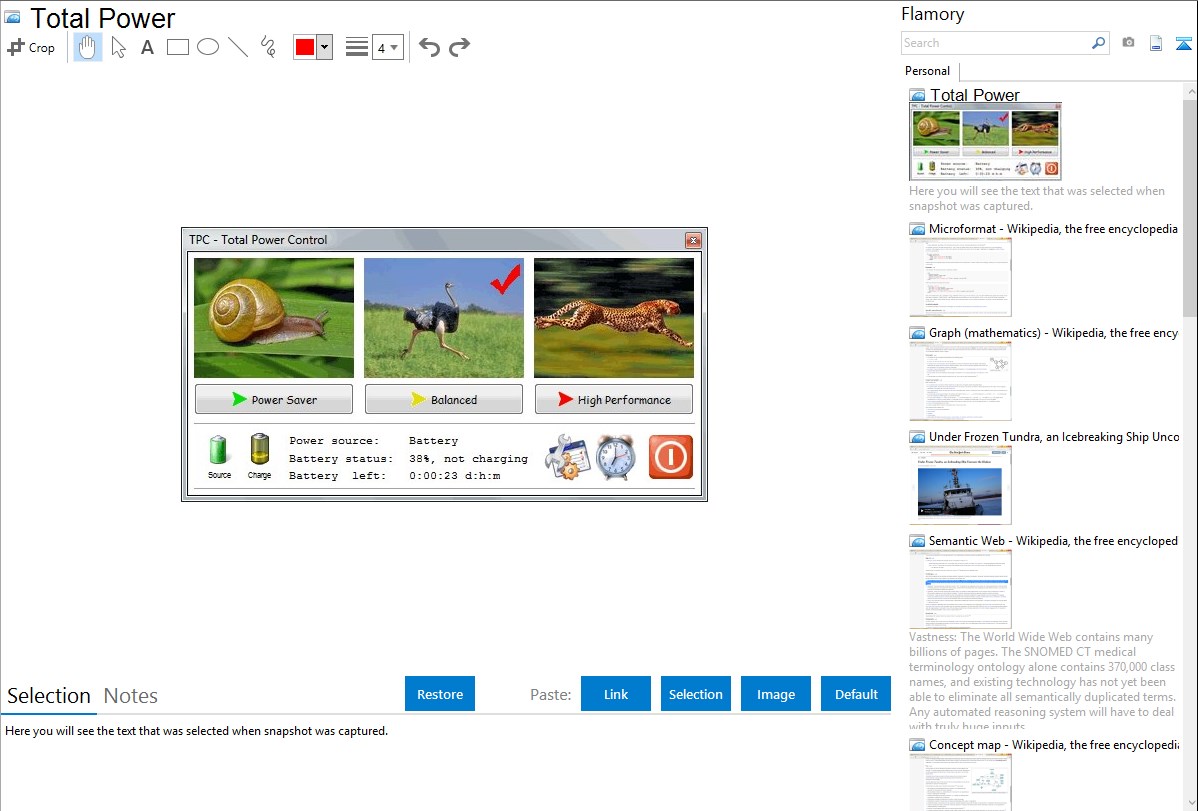Click the alarm clock scheduler icon
The width and height of the screenshot is (1198, 811).
pos(616,457)
